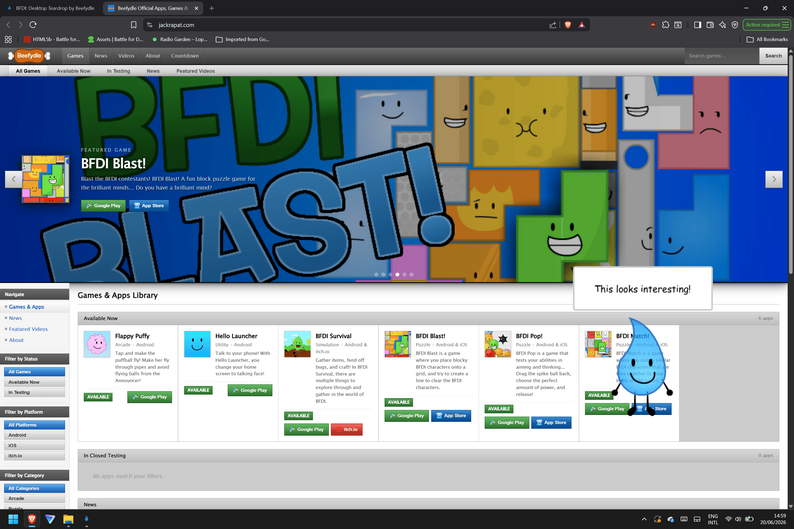Click the itch.io button for BFDI Survival

point(347,429)
